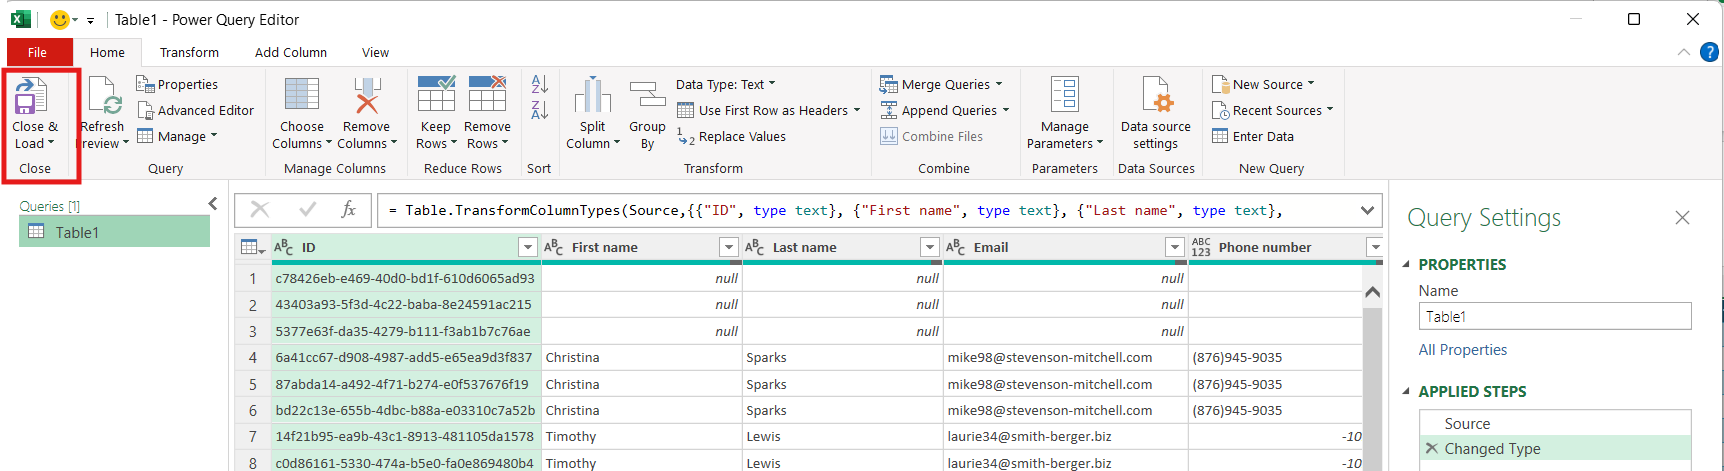Open the First name column filter dropdown
This screenshot has height=471, width=1724.
[x=728, y=247]
